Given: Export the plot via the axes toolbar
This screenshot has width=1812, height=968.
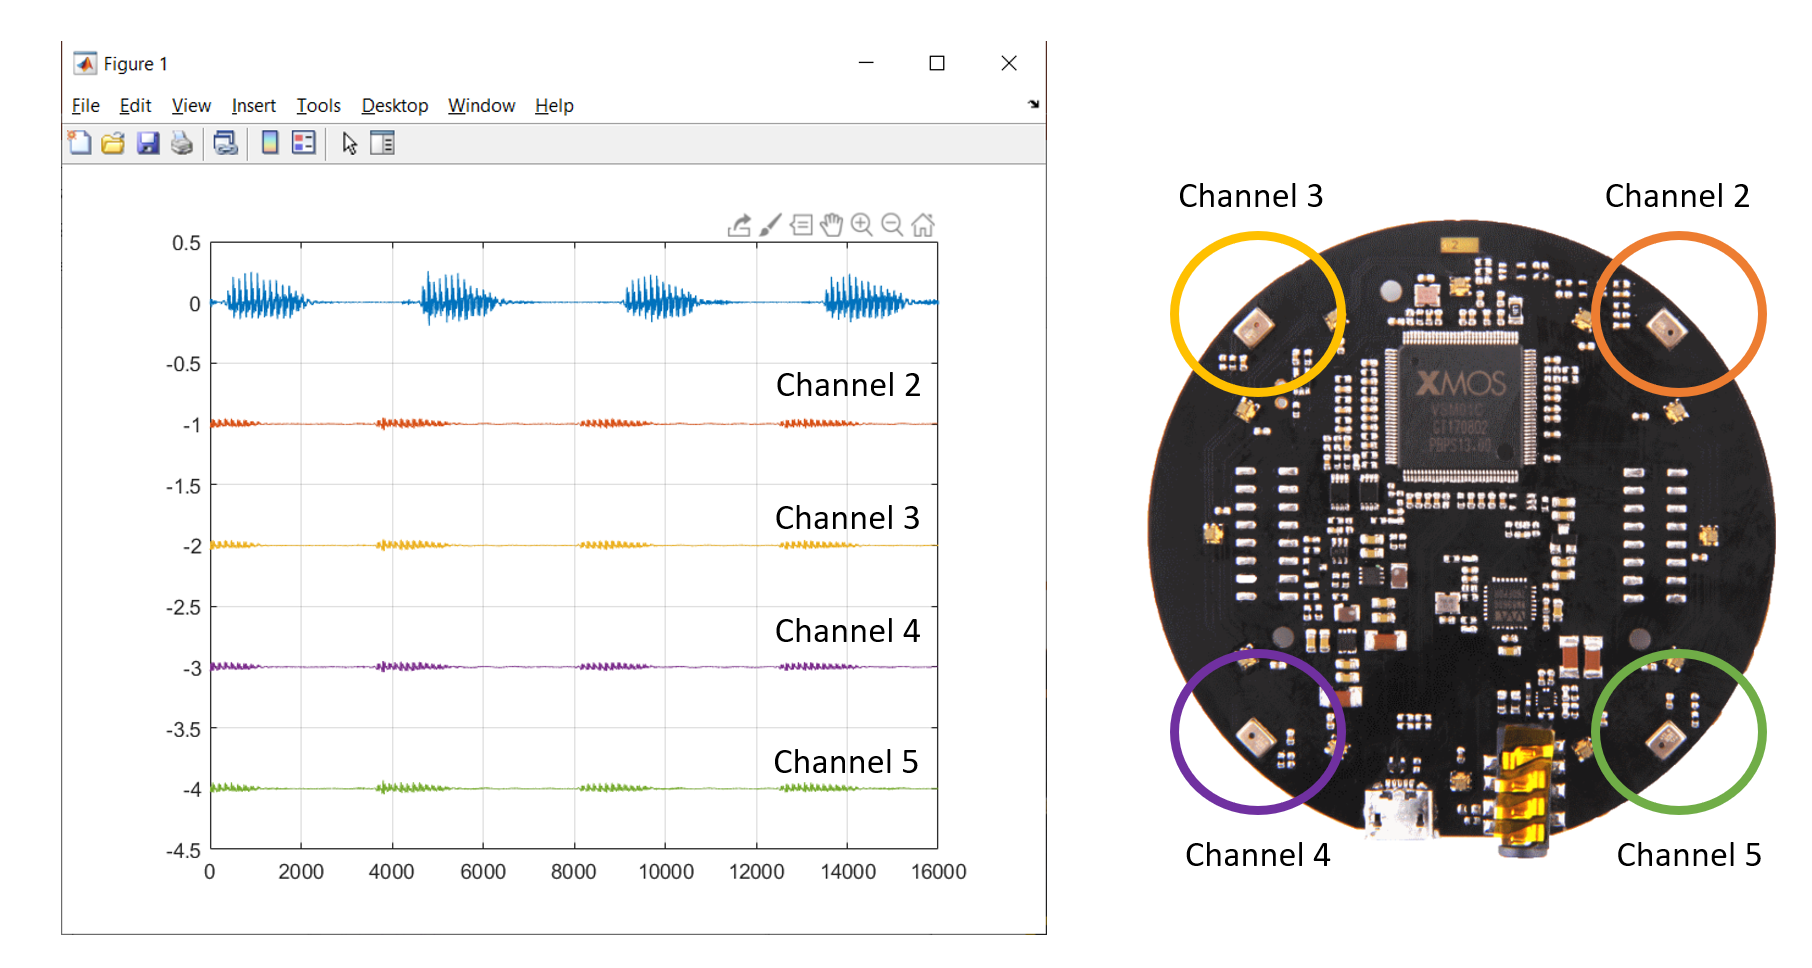Looking at the screenshot, I should pos(738,225).
